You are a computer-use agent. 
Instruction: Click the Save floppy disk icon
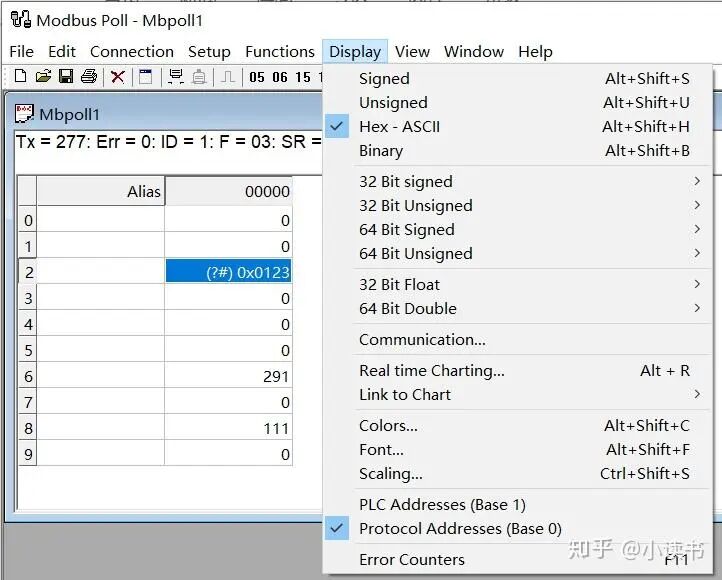point(66,76)
